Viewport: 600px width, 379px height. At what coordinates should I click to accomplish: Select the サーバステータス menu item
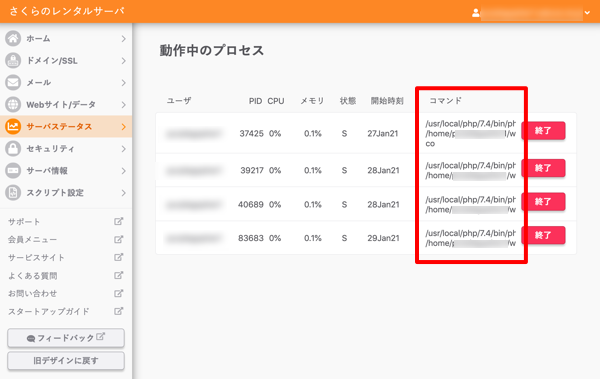tap(66, 127)
